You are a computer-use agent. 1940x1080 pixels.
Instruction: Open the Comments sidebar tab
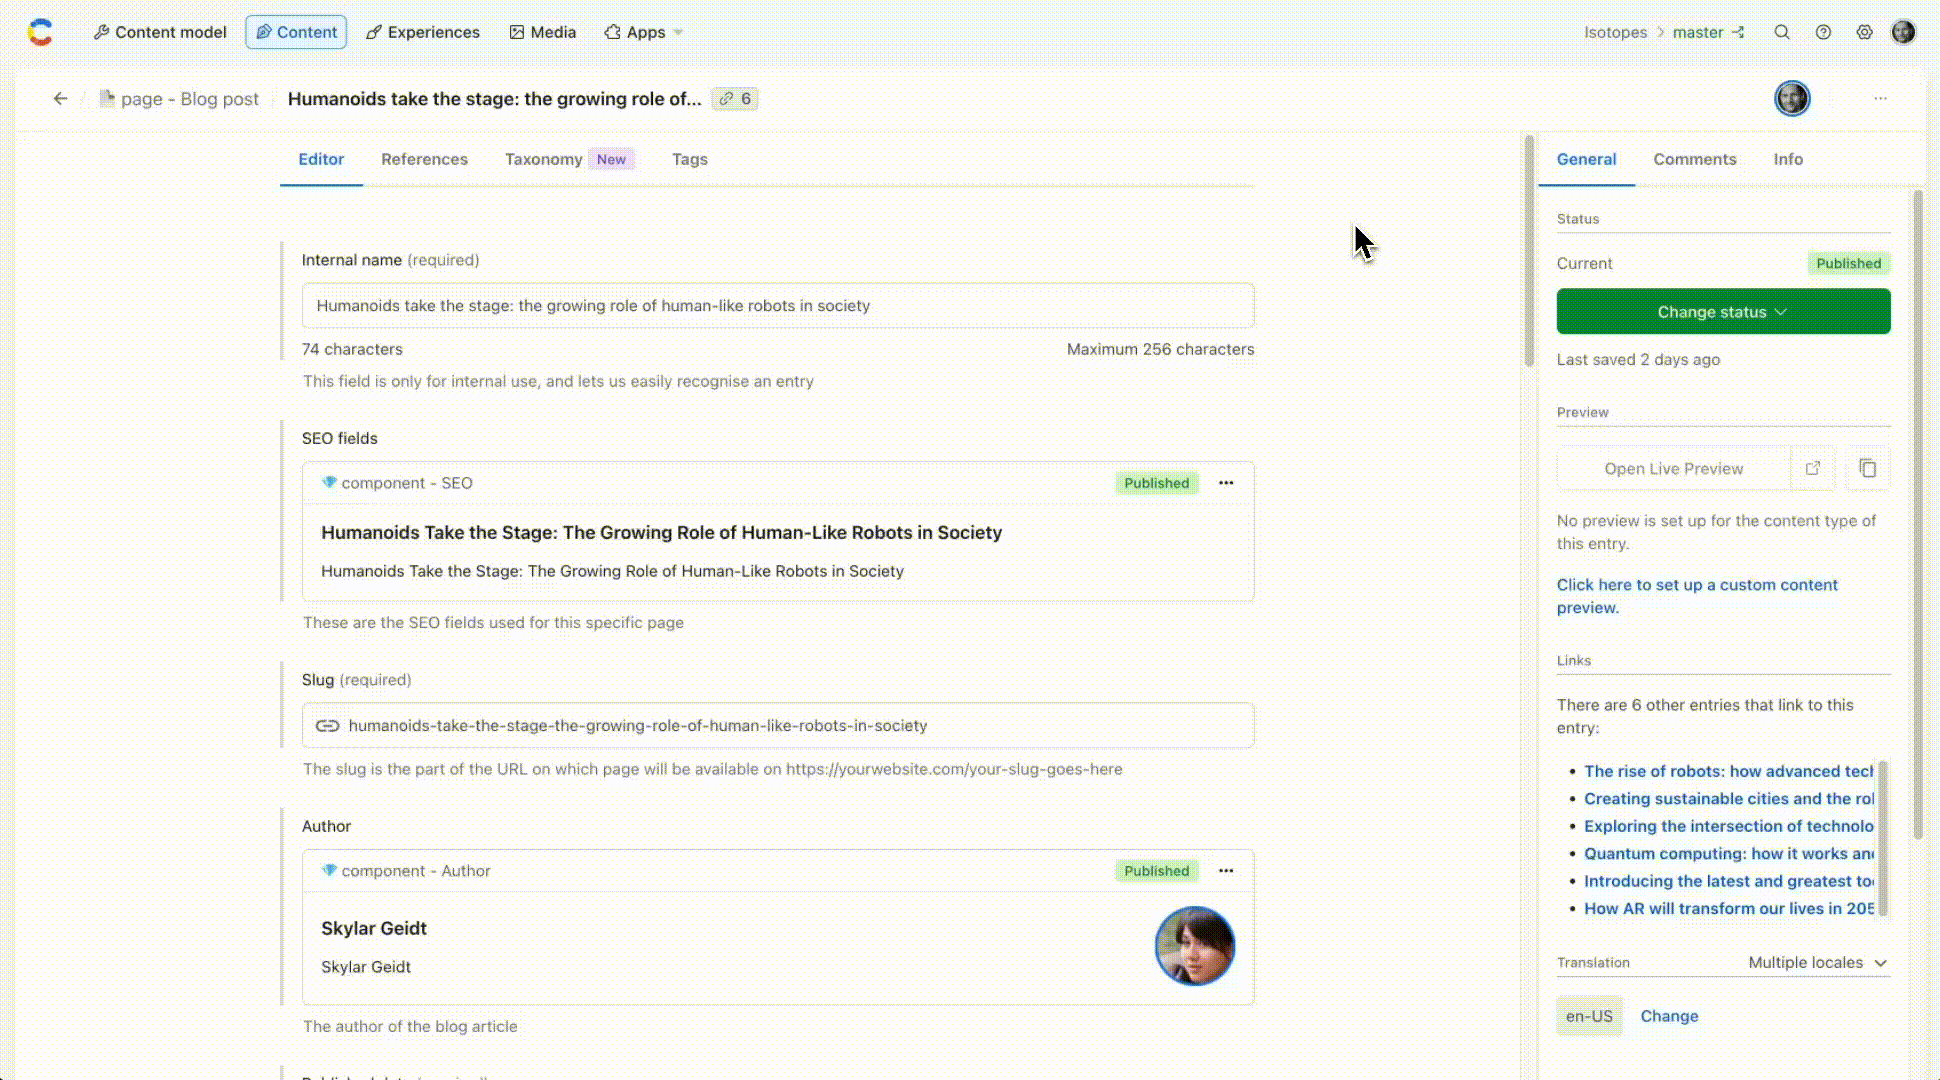(x=1694, y=159)
